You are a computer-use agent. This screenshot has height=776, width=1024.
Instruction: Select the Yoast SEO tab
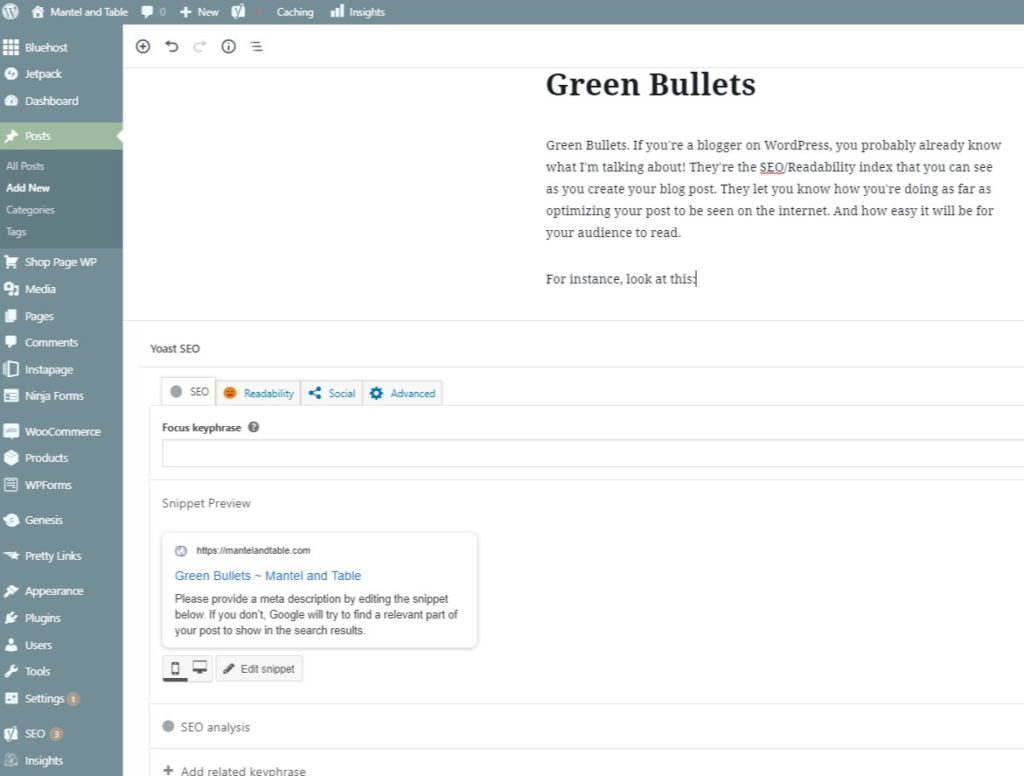point(189,392)
